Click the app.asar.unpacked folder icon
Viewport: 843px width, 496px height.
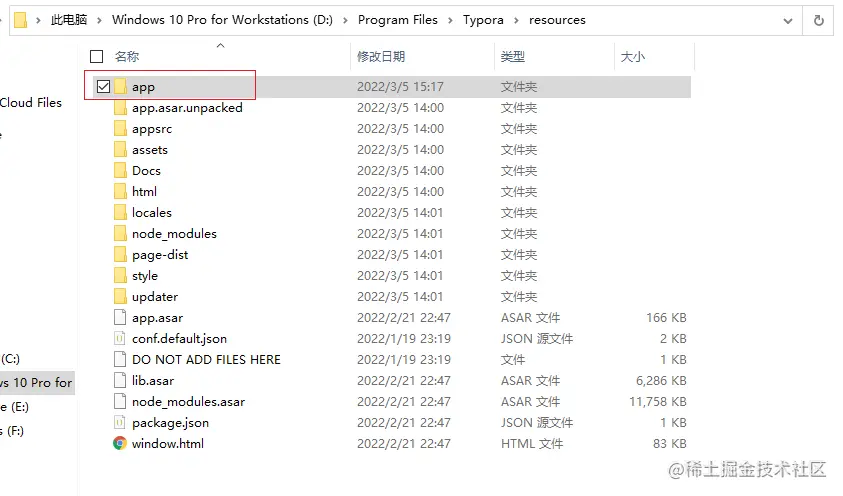click(x=120, y=107)
